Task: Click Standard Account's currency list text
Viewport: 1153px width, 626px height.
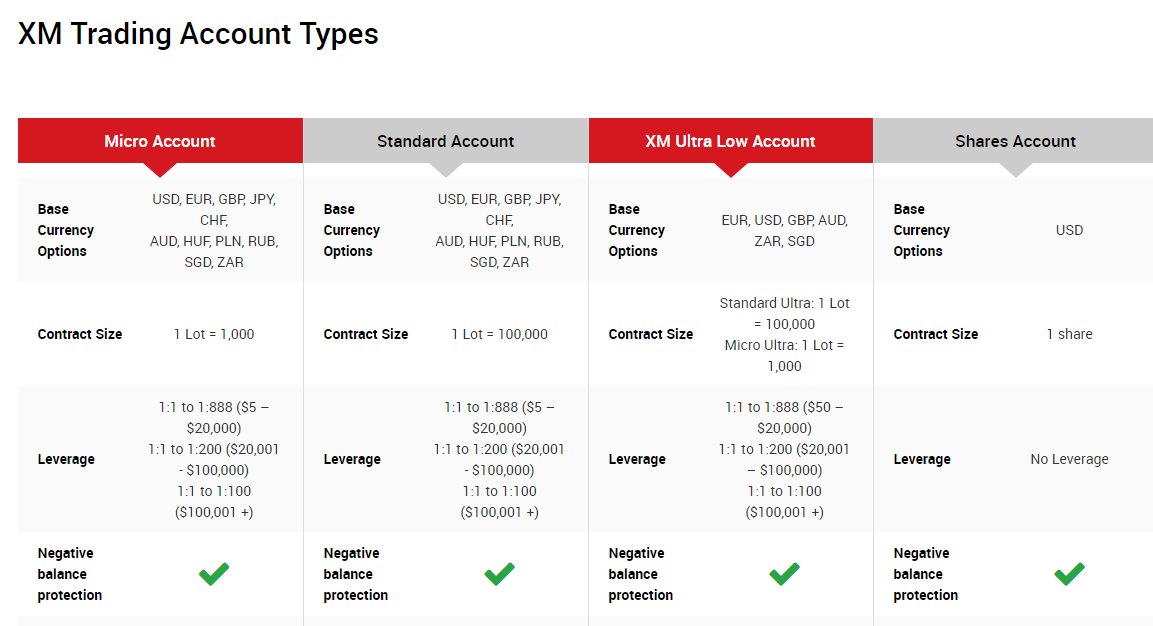Action: click(x=499, y=230)
